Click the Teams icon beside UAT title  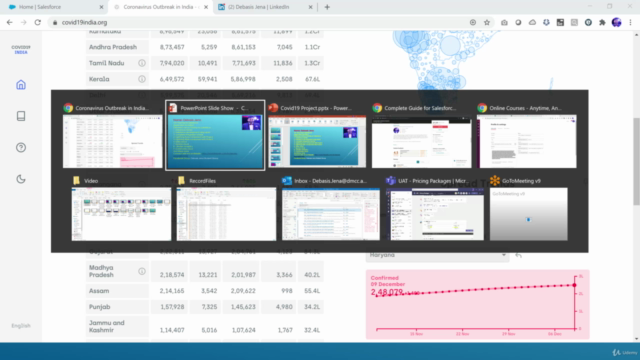coord(391,180)
